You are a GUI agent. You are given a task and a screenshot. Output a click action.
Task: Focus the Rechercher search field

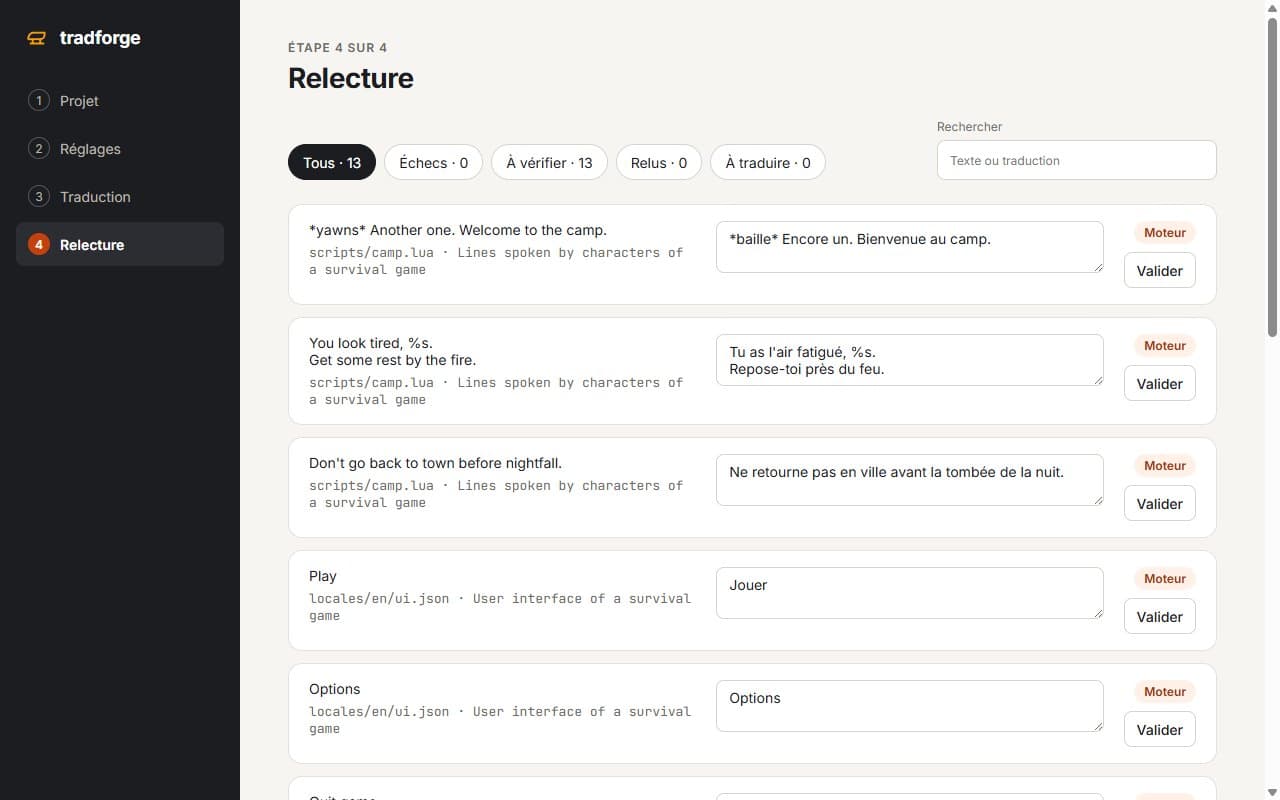pos(1077,160)
